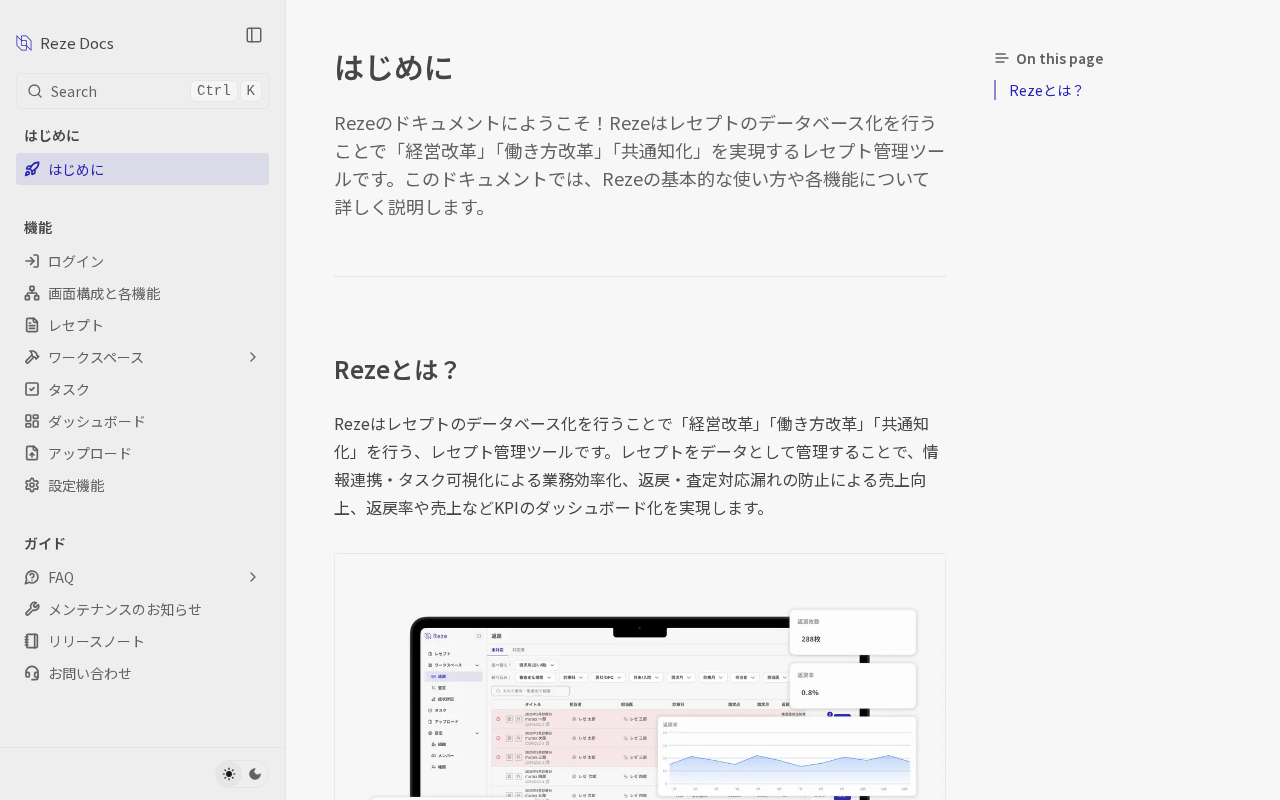Open the リリースノート page

[142, 641]
